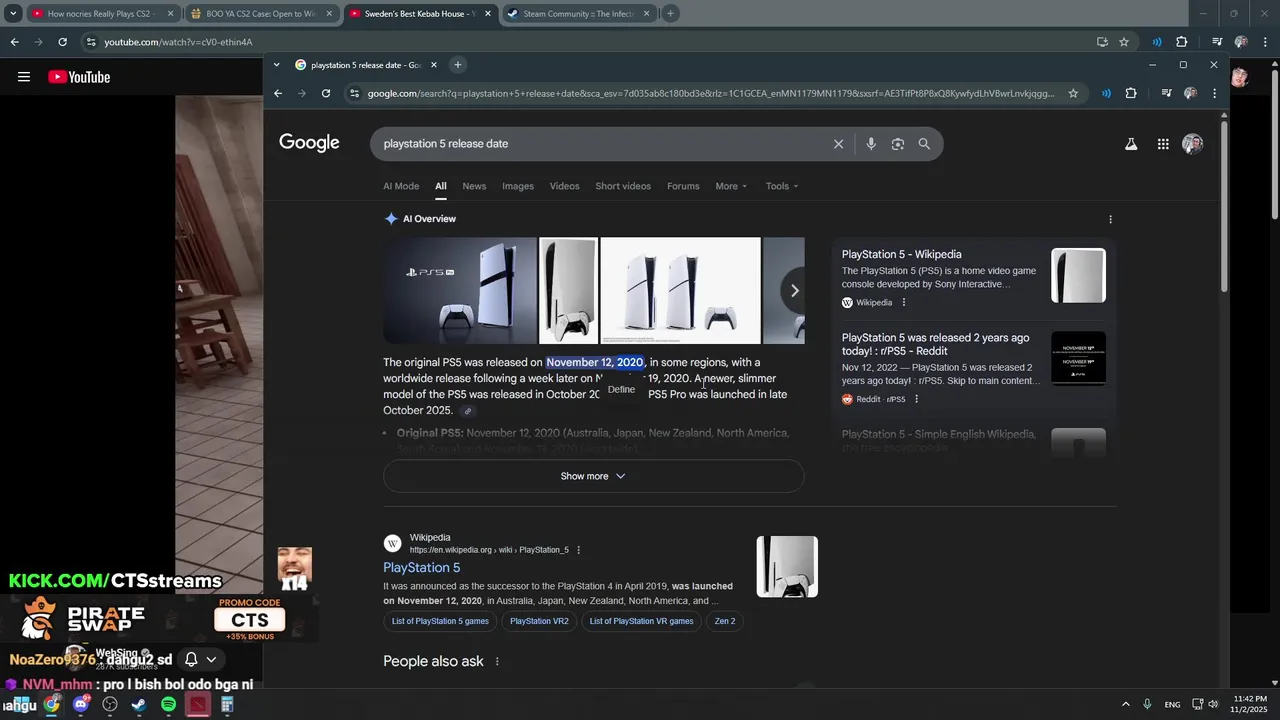View site information for google.com

(354, 93)
